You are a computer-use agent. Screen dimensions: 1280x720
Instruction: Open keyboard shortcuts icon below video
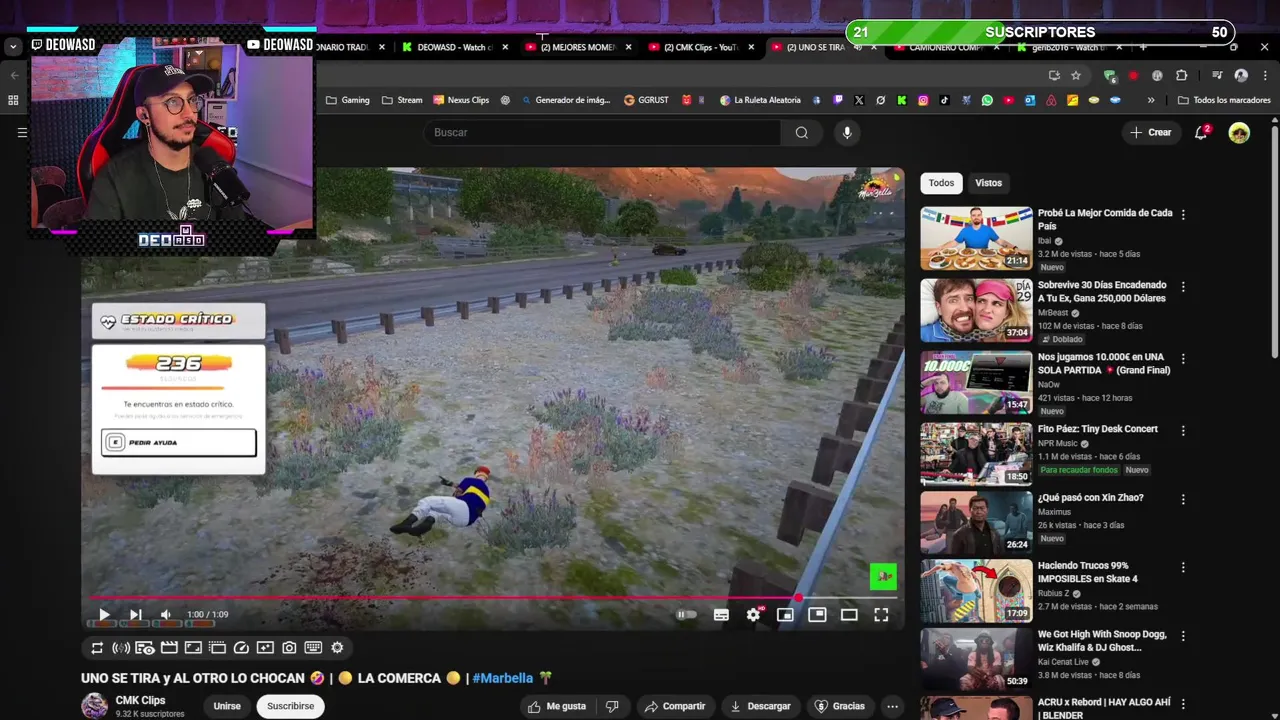point(313,648)
